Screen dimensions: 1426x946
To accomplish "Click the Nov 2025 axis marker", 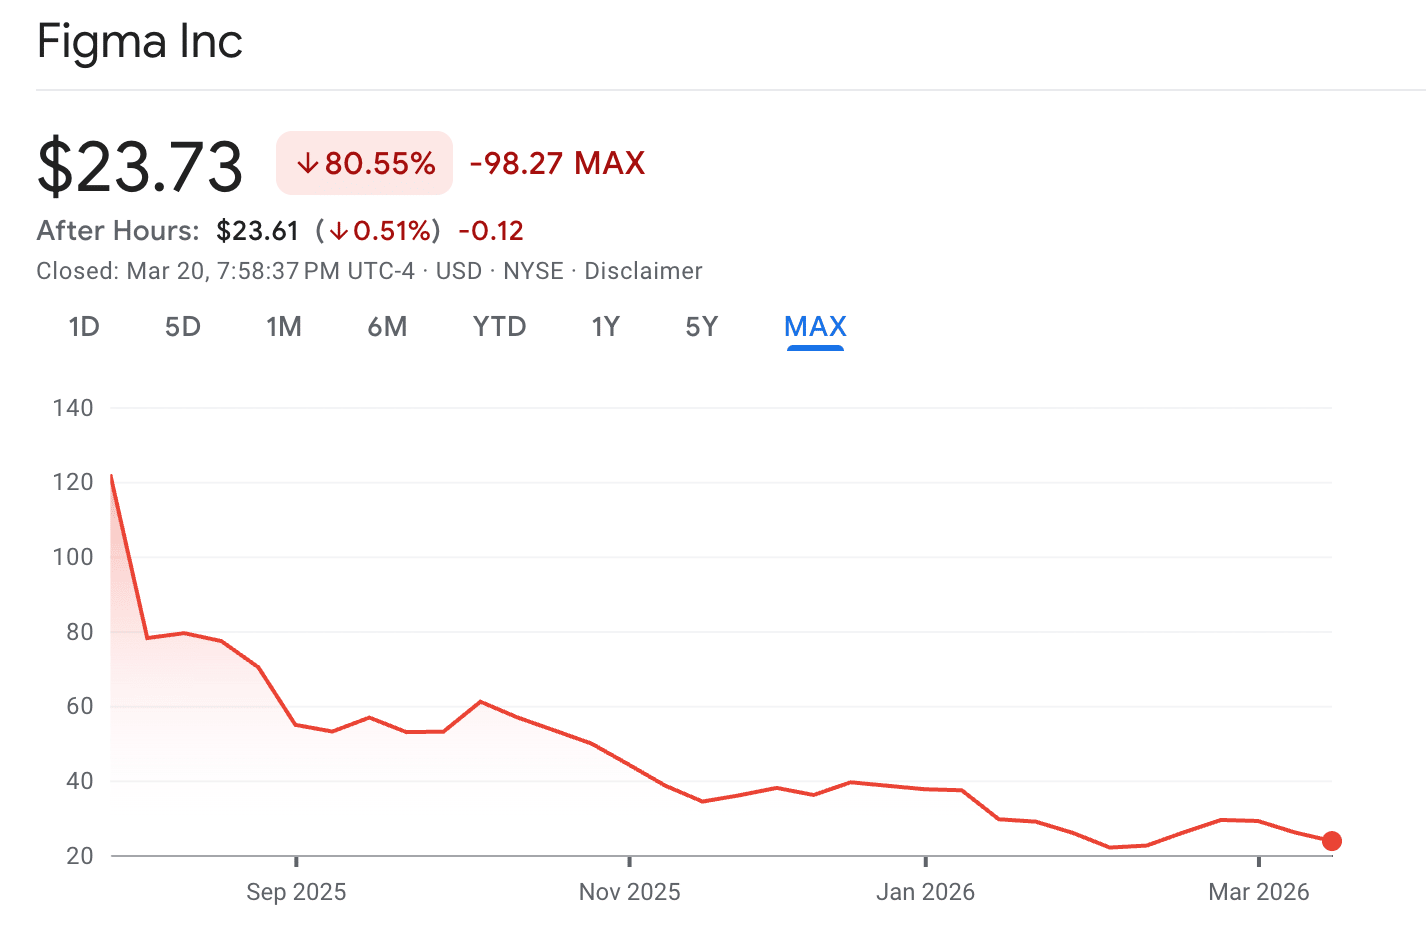I will coord(629,891).
